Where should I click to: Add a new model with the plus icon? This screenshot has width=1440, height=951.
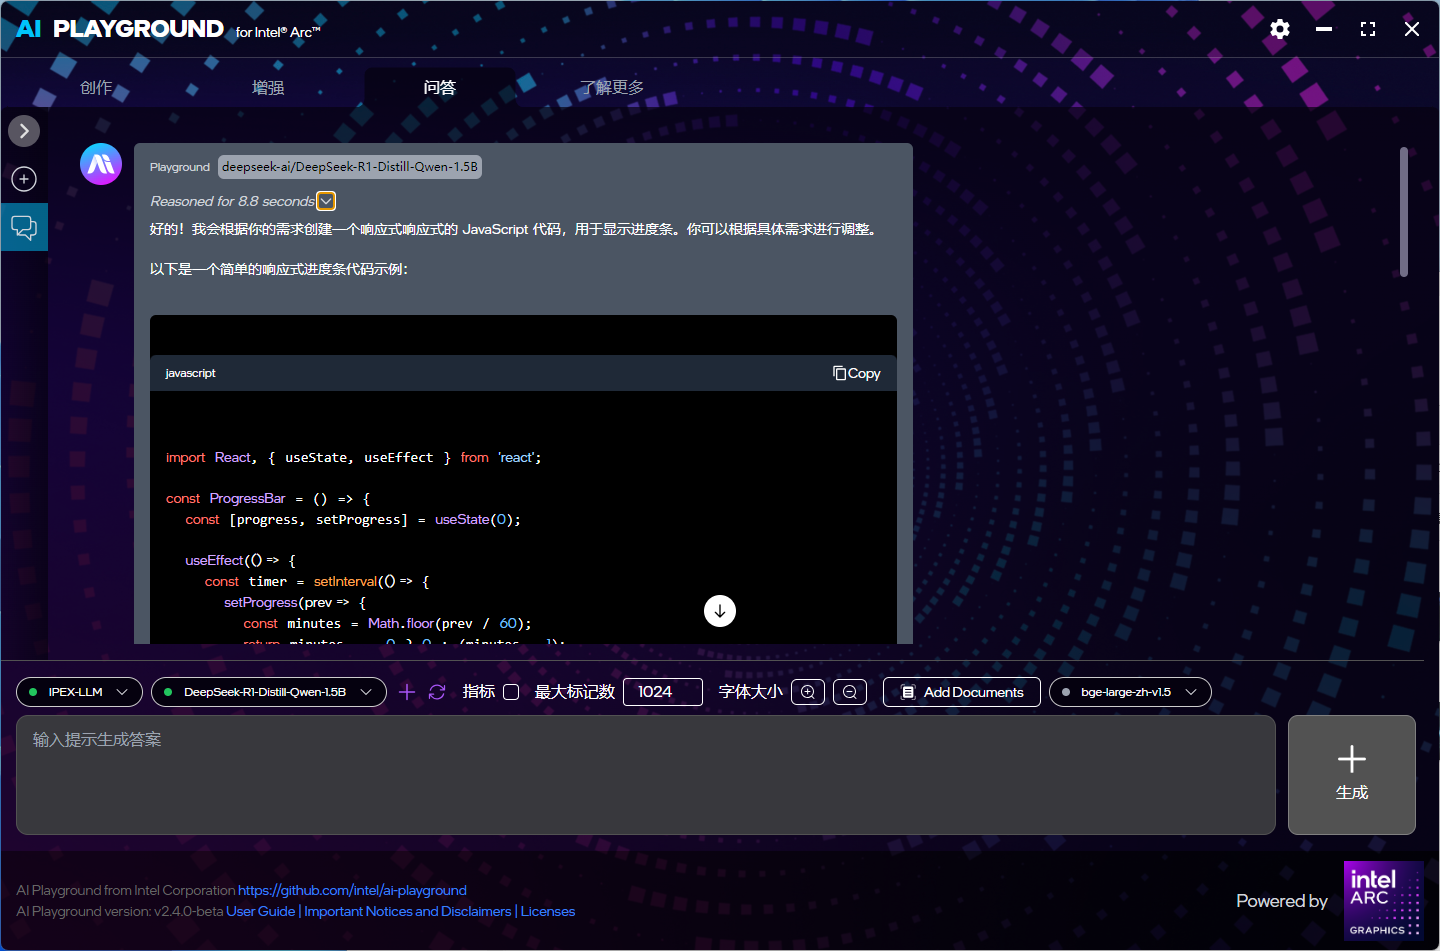click(x=407, y=692)
